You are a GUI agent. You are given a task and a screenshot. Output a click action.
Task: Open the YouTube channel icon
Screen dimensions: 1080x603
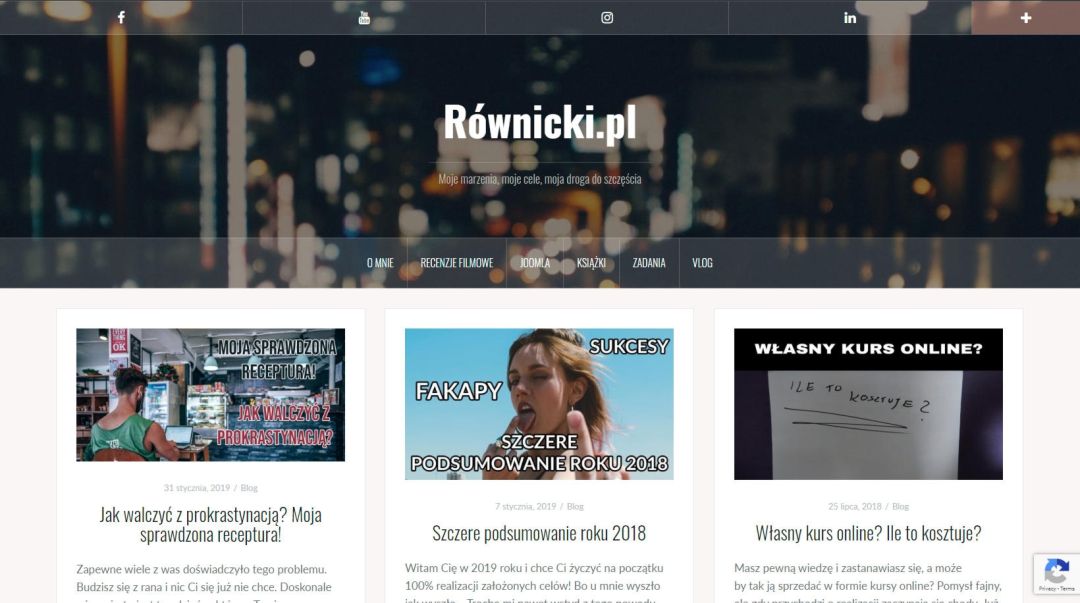click(x=364, y=18)
